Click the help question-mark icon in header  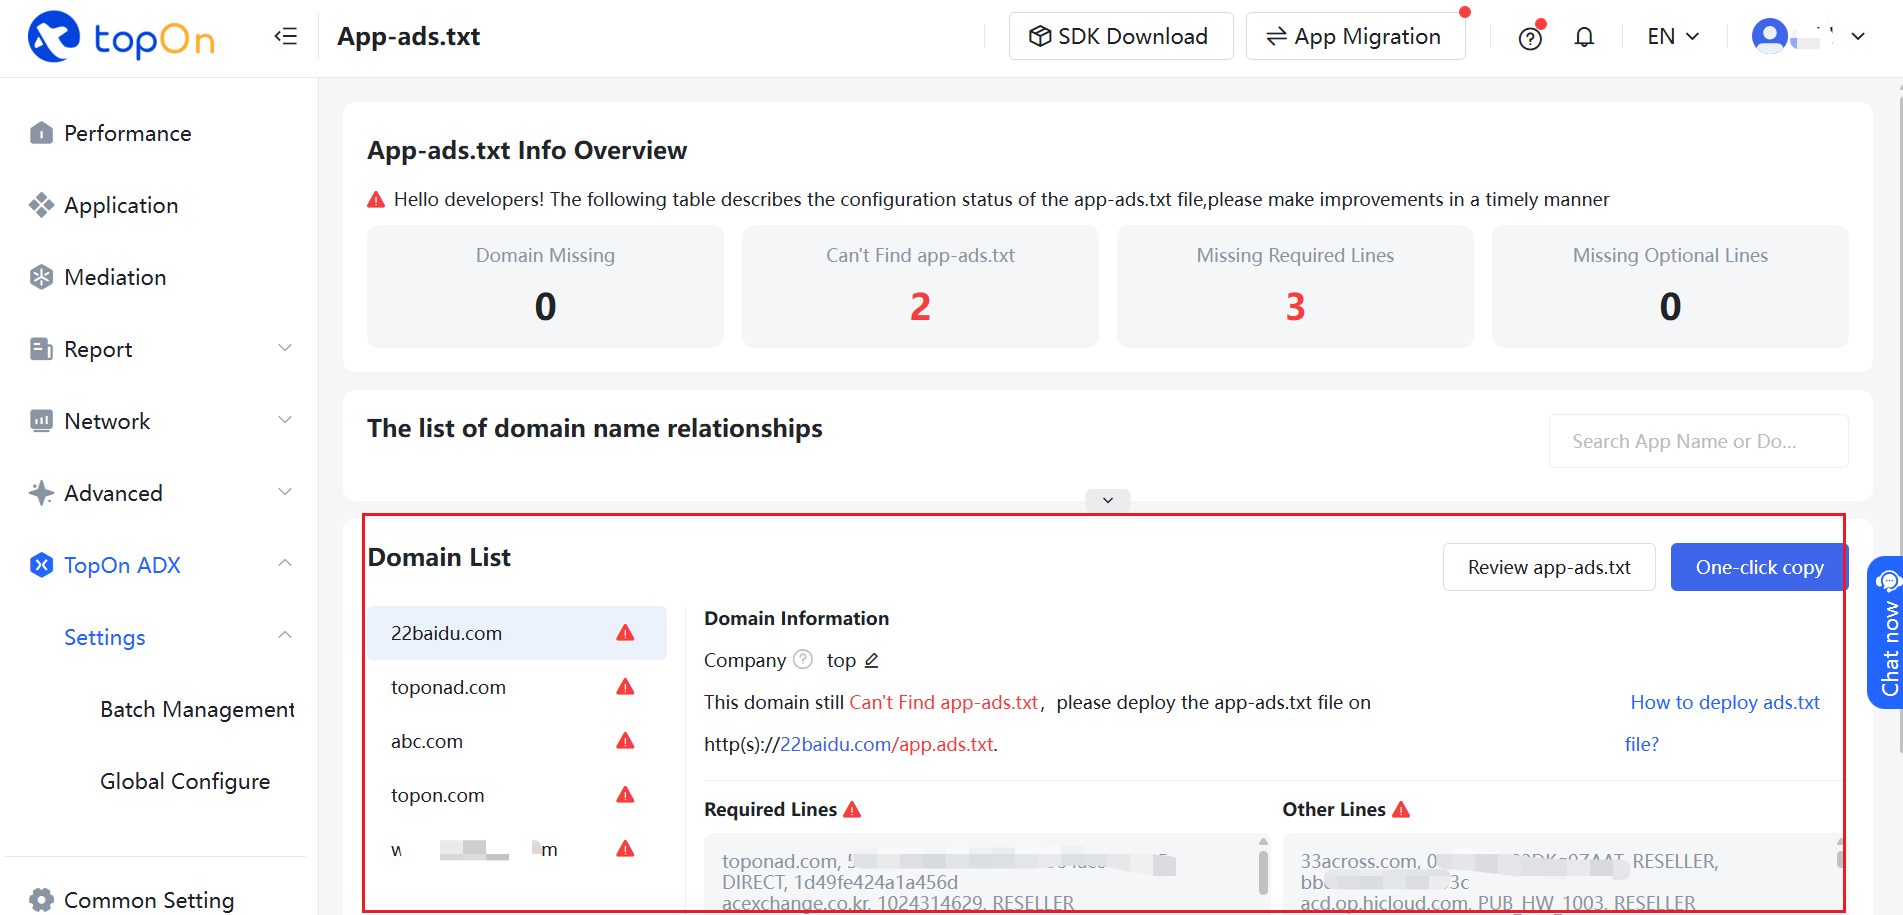(x=1529, y=37)
